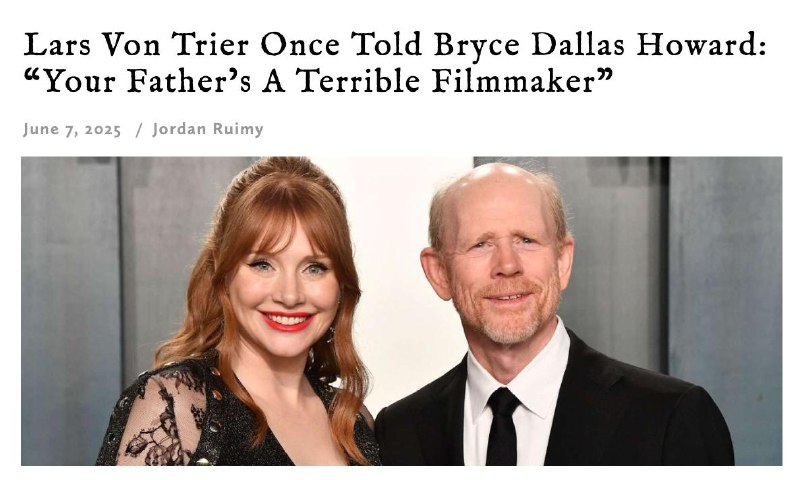This screenshot has width=800, height=480.
Task: Click the word 'Once Told' in headline
Action: click(x=341, y=44)
